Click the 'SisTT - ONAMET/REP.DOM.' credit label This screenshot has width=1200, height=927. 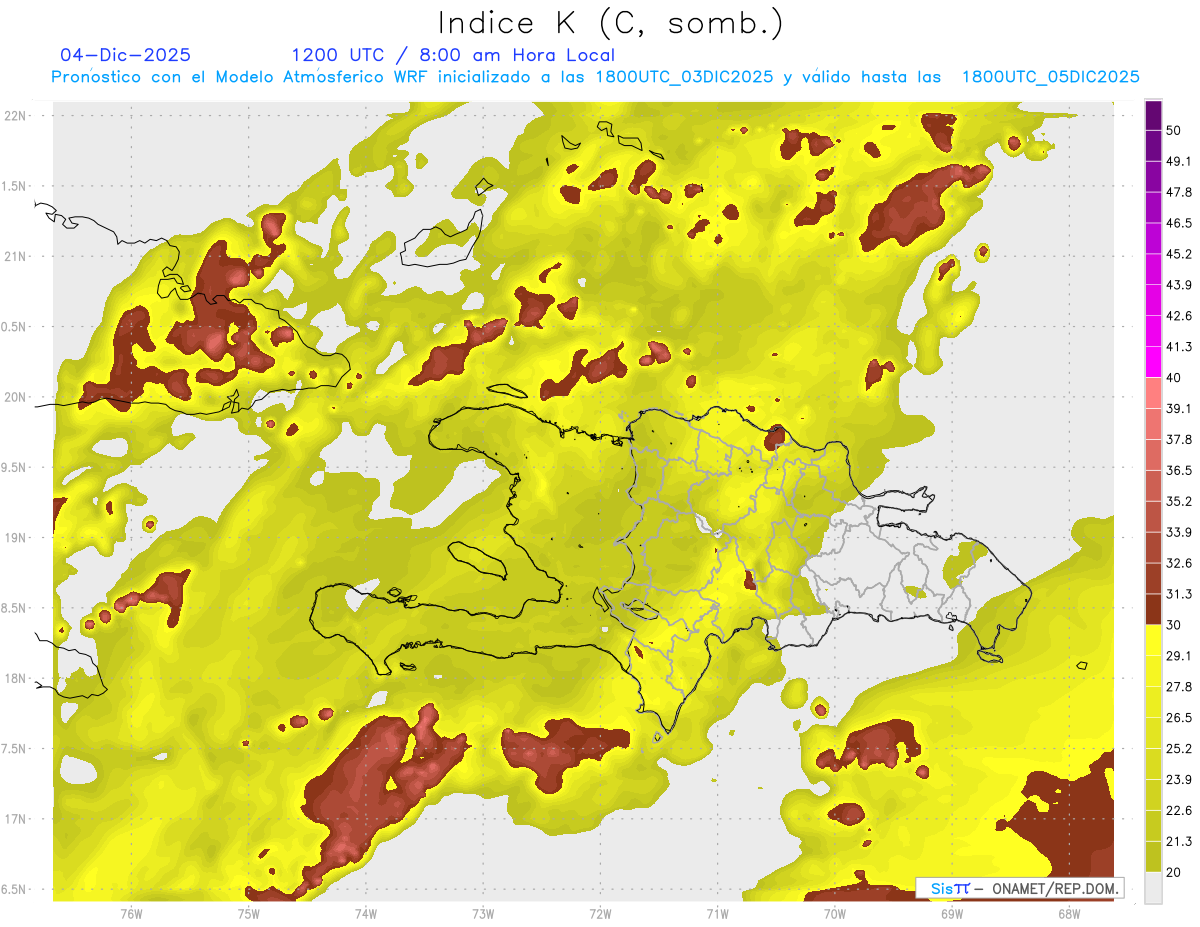click(1019, 888)
